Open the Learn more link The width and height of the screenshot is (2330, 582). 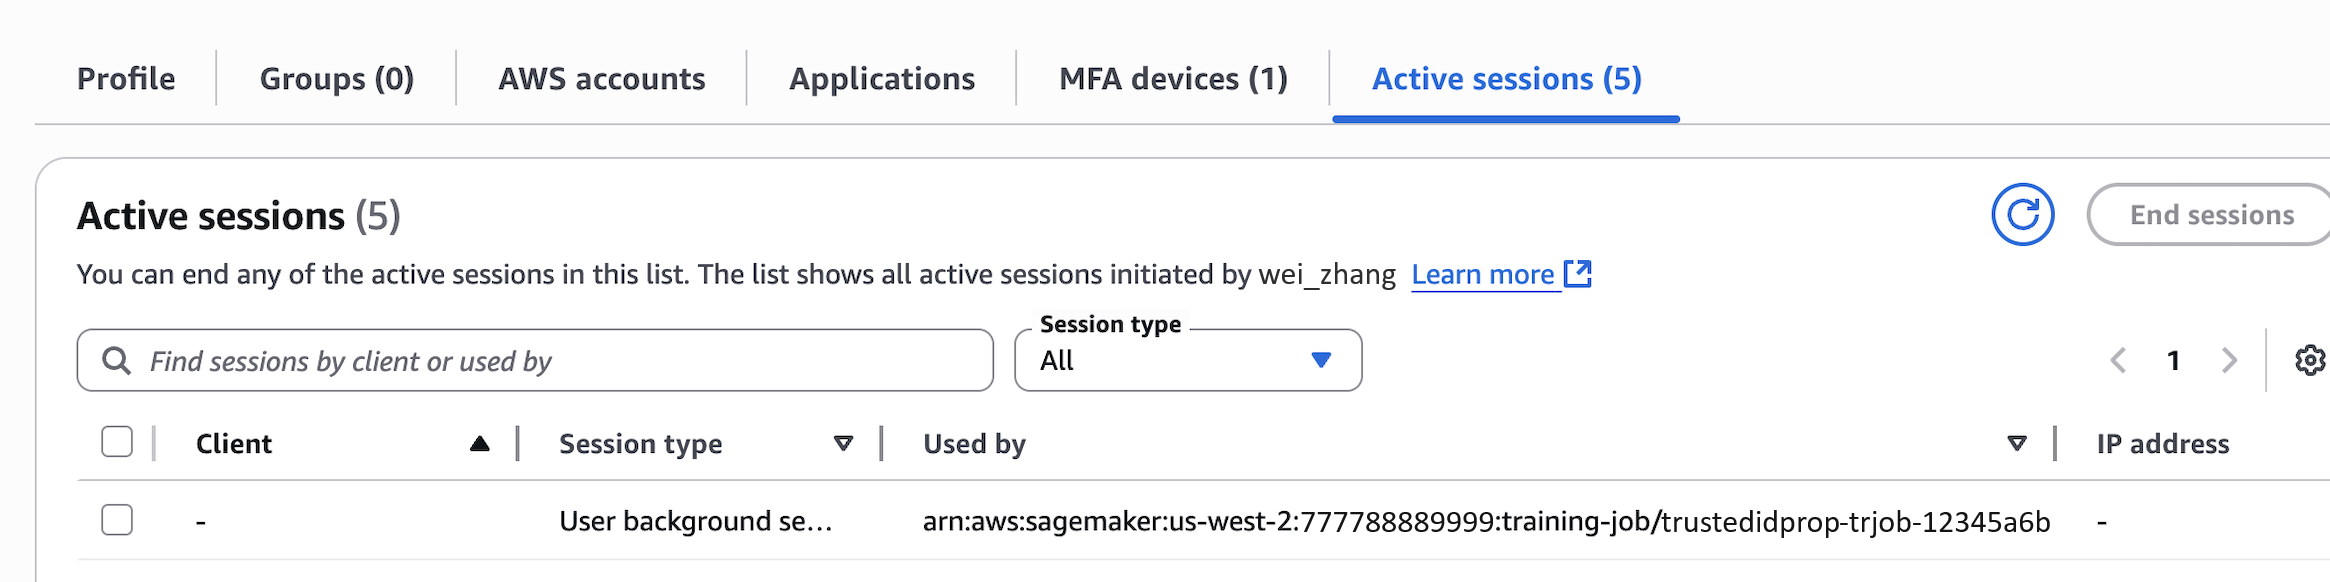click(1482, 274)
